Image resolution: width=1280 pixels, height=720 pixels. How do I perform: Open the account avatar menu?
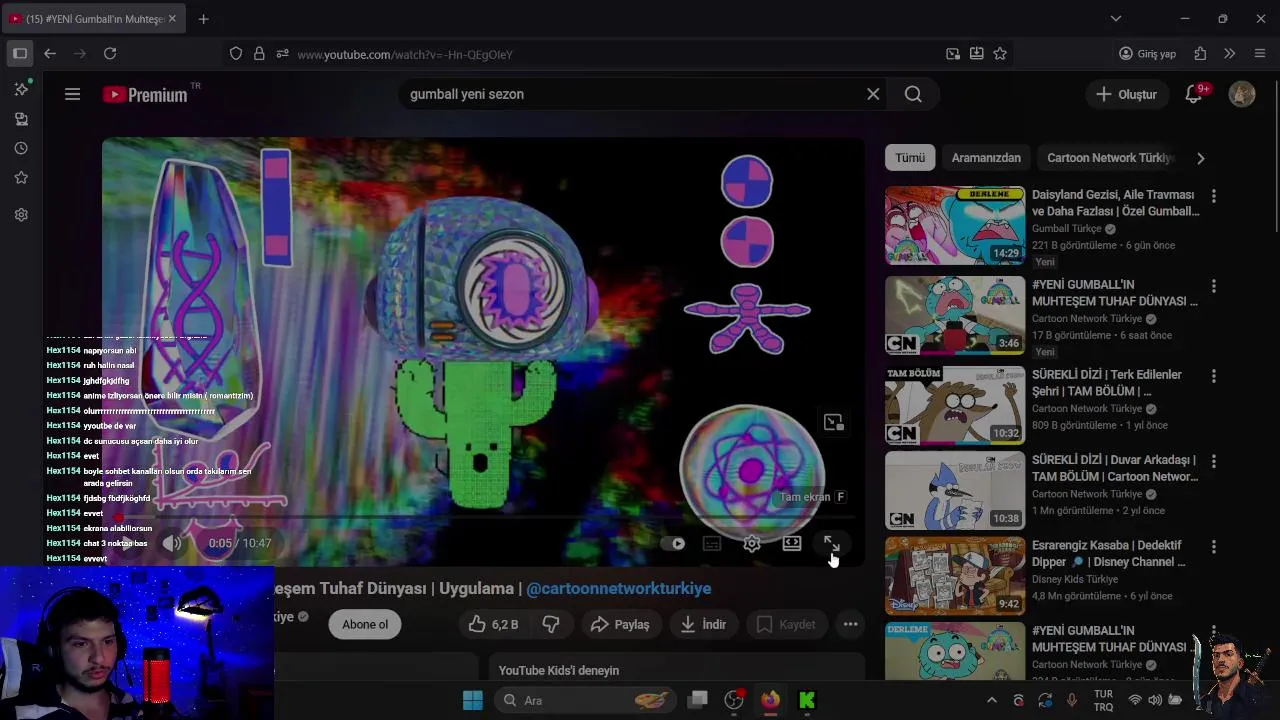[x=1242, y=94]
